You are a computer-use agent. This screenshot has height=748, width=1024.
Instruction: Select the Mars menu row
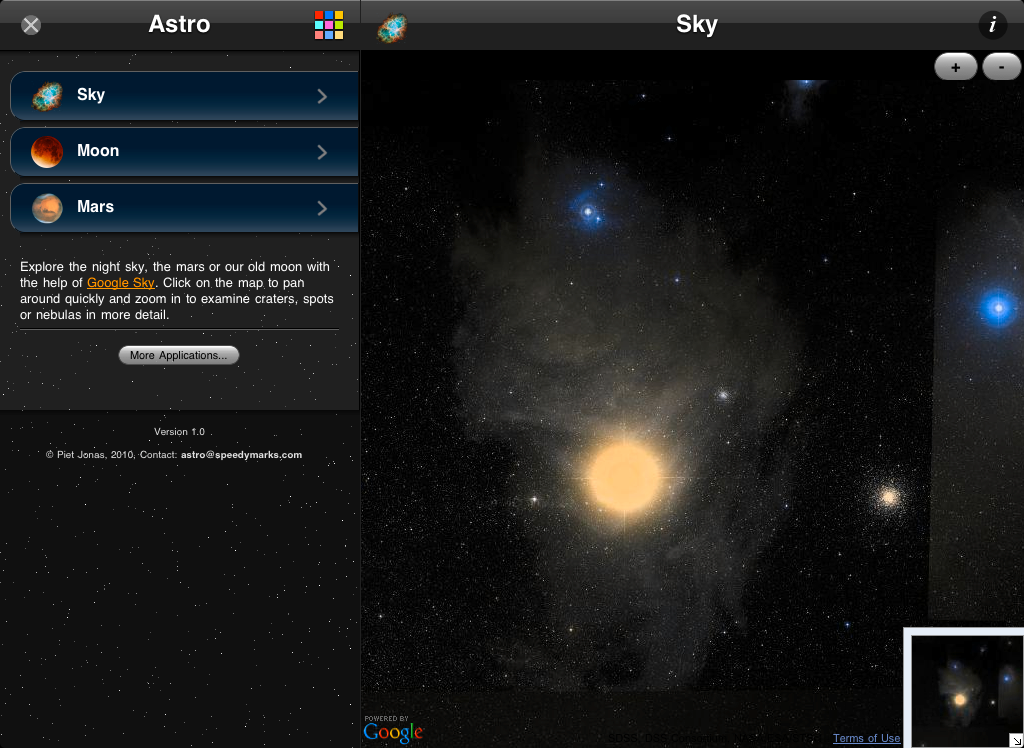point(184,208)
